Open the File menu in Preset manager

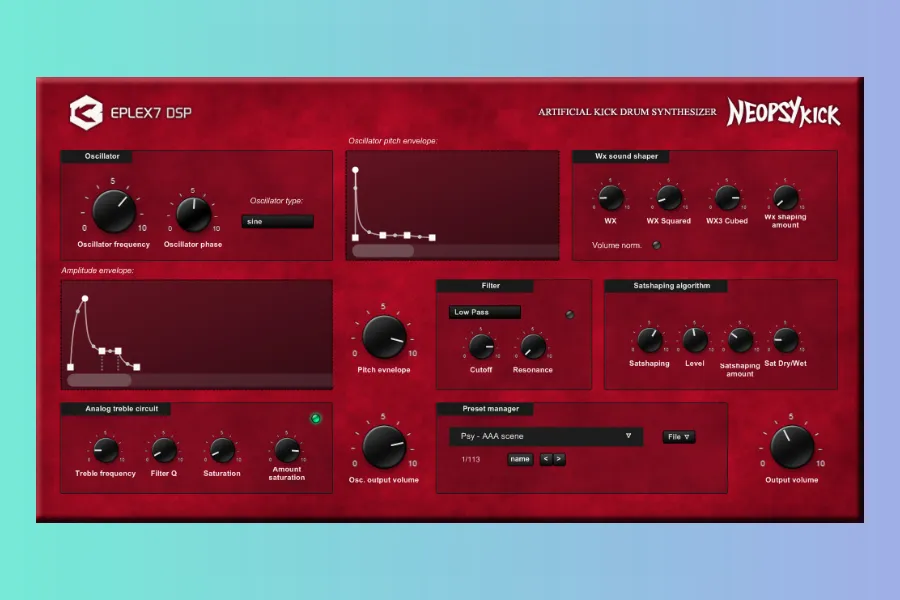coord(679,437)
